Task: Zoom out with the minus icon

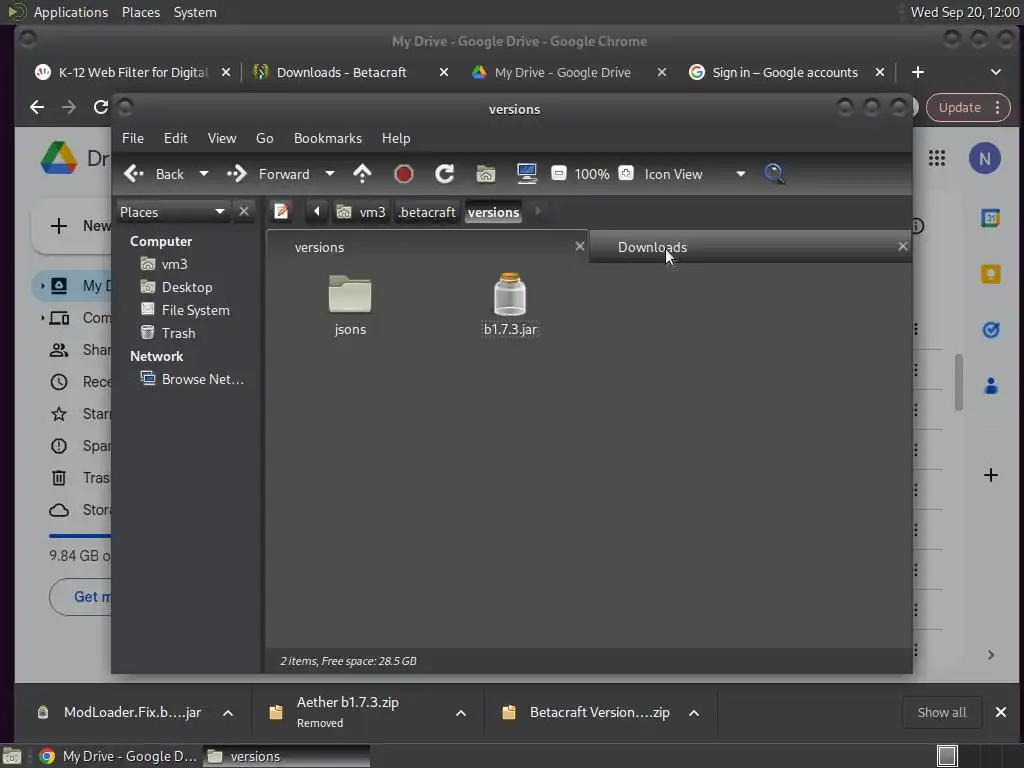Action: click(559, 173)
